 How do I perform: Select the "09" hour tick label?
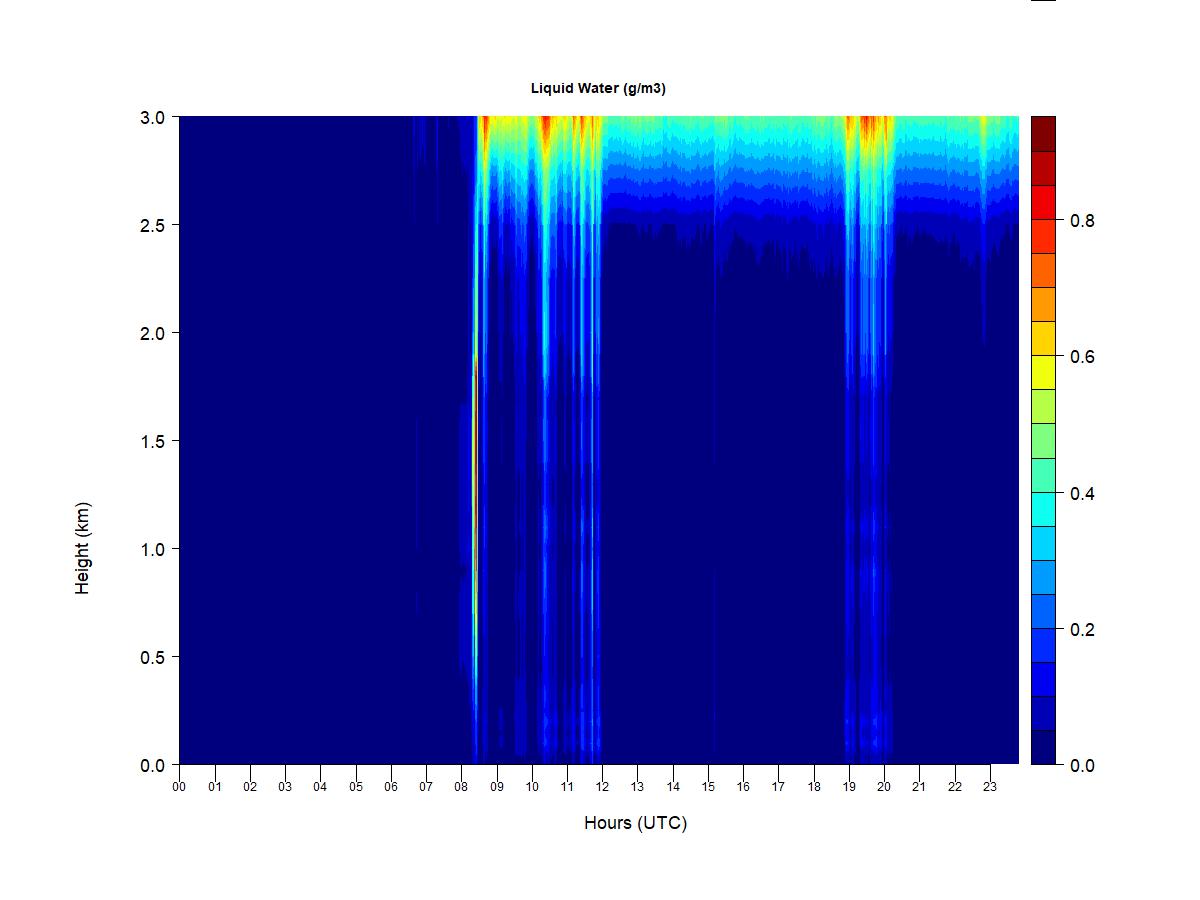tap(496, 787)
